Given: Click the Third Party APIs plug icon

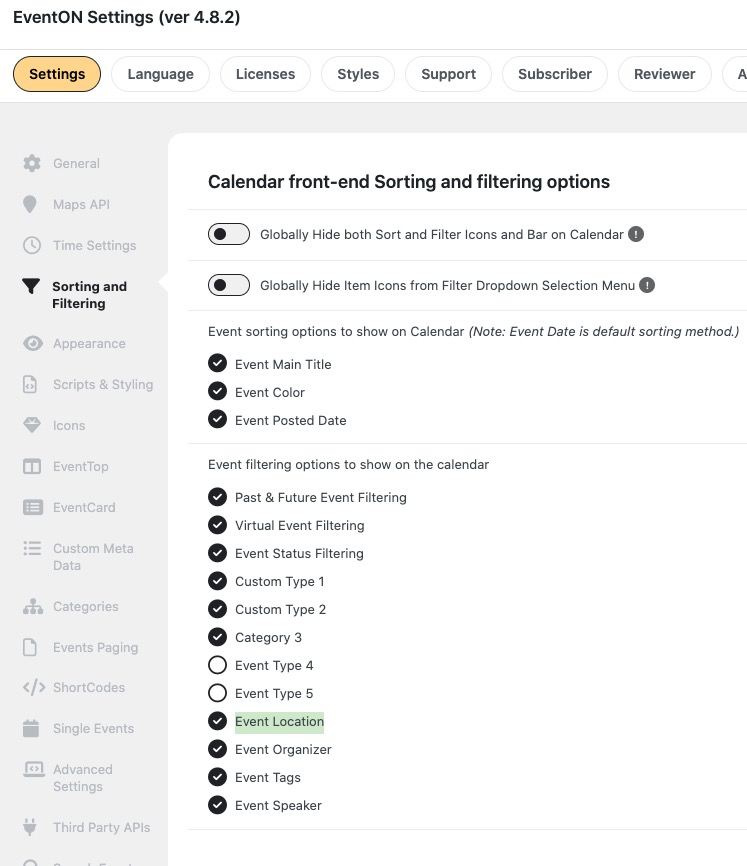Looking at the screenshot, I should (x=30, y=827).
